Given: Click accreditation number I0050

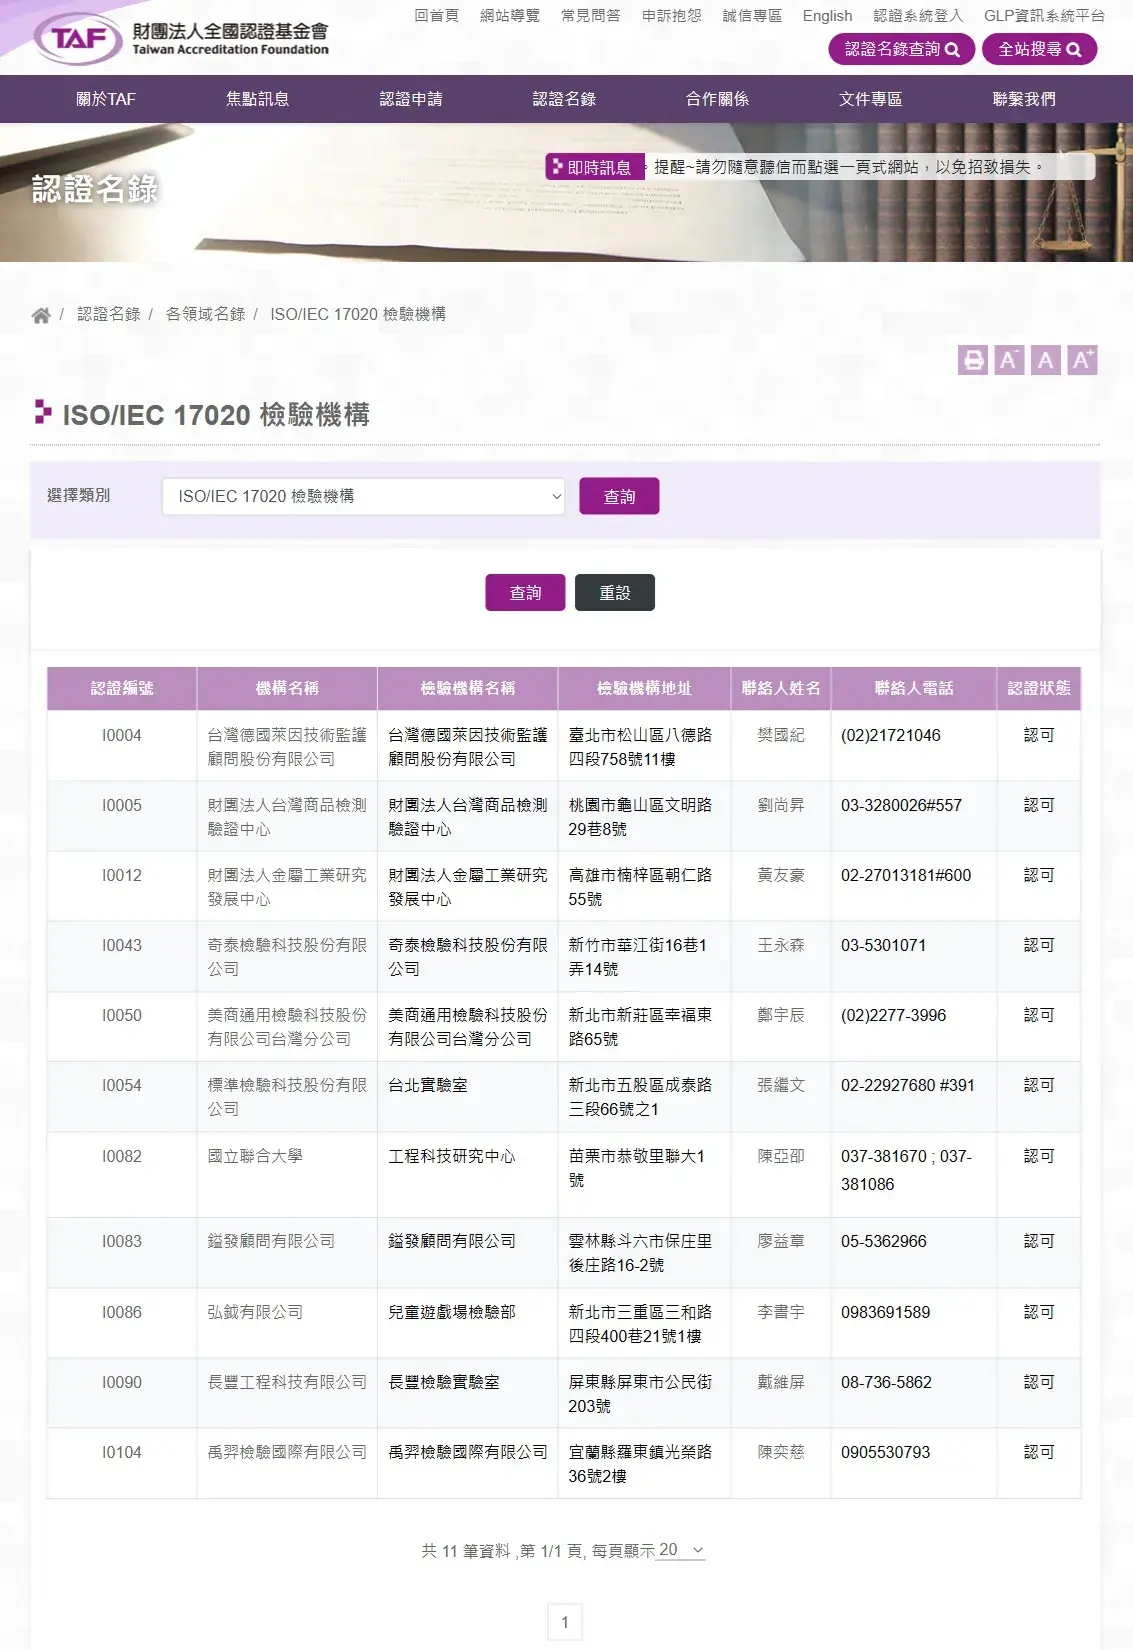Looking at the screenshot, I should (122, 1016).
